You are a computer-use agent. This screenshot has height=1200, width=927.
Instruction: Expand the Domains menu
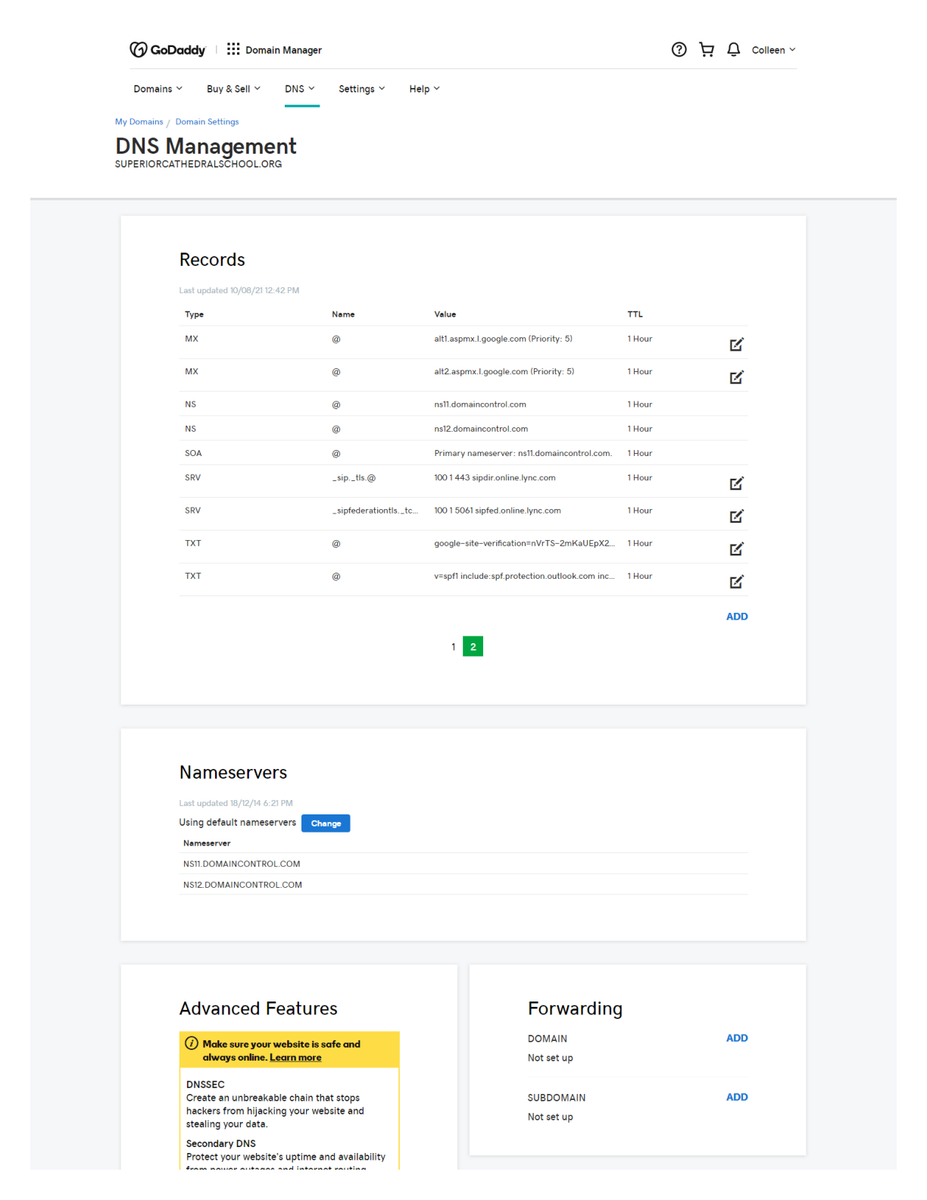click(x=158, y=89)
